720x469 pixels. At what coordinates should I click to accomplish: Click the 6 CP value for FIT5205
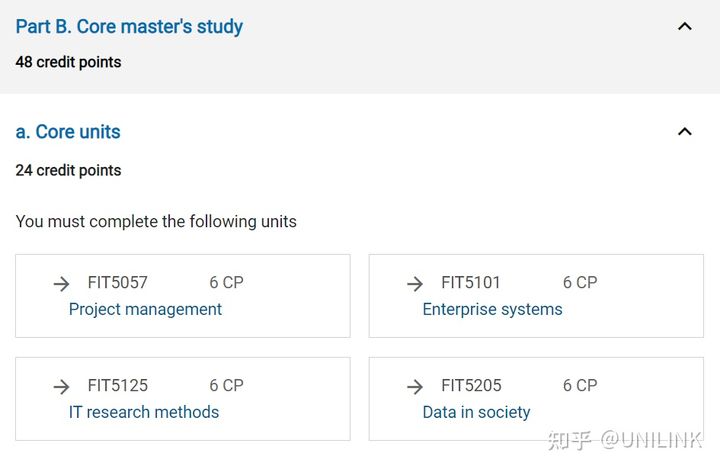pyautogui.click(x=580, y=385)
